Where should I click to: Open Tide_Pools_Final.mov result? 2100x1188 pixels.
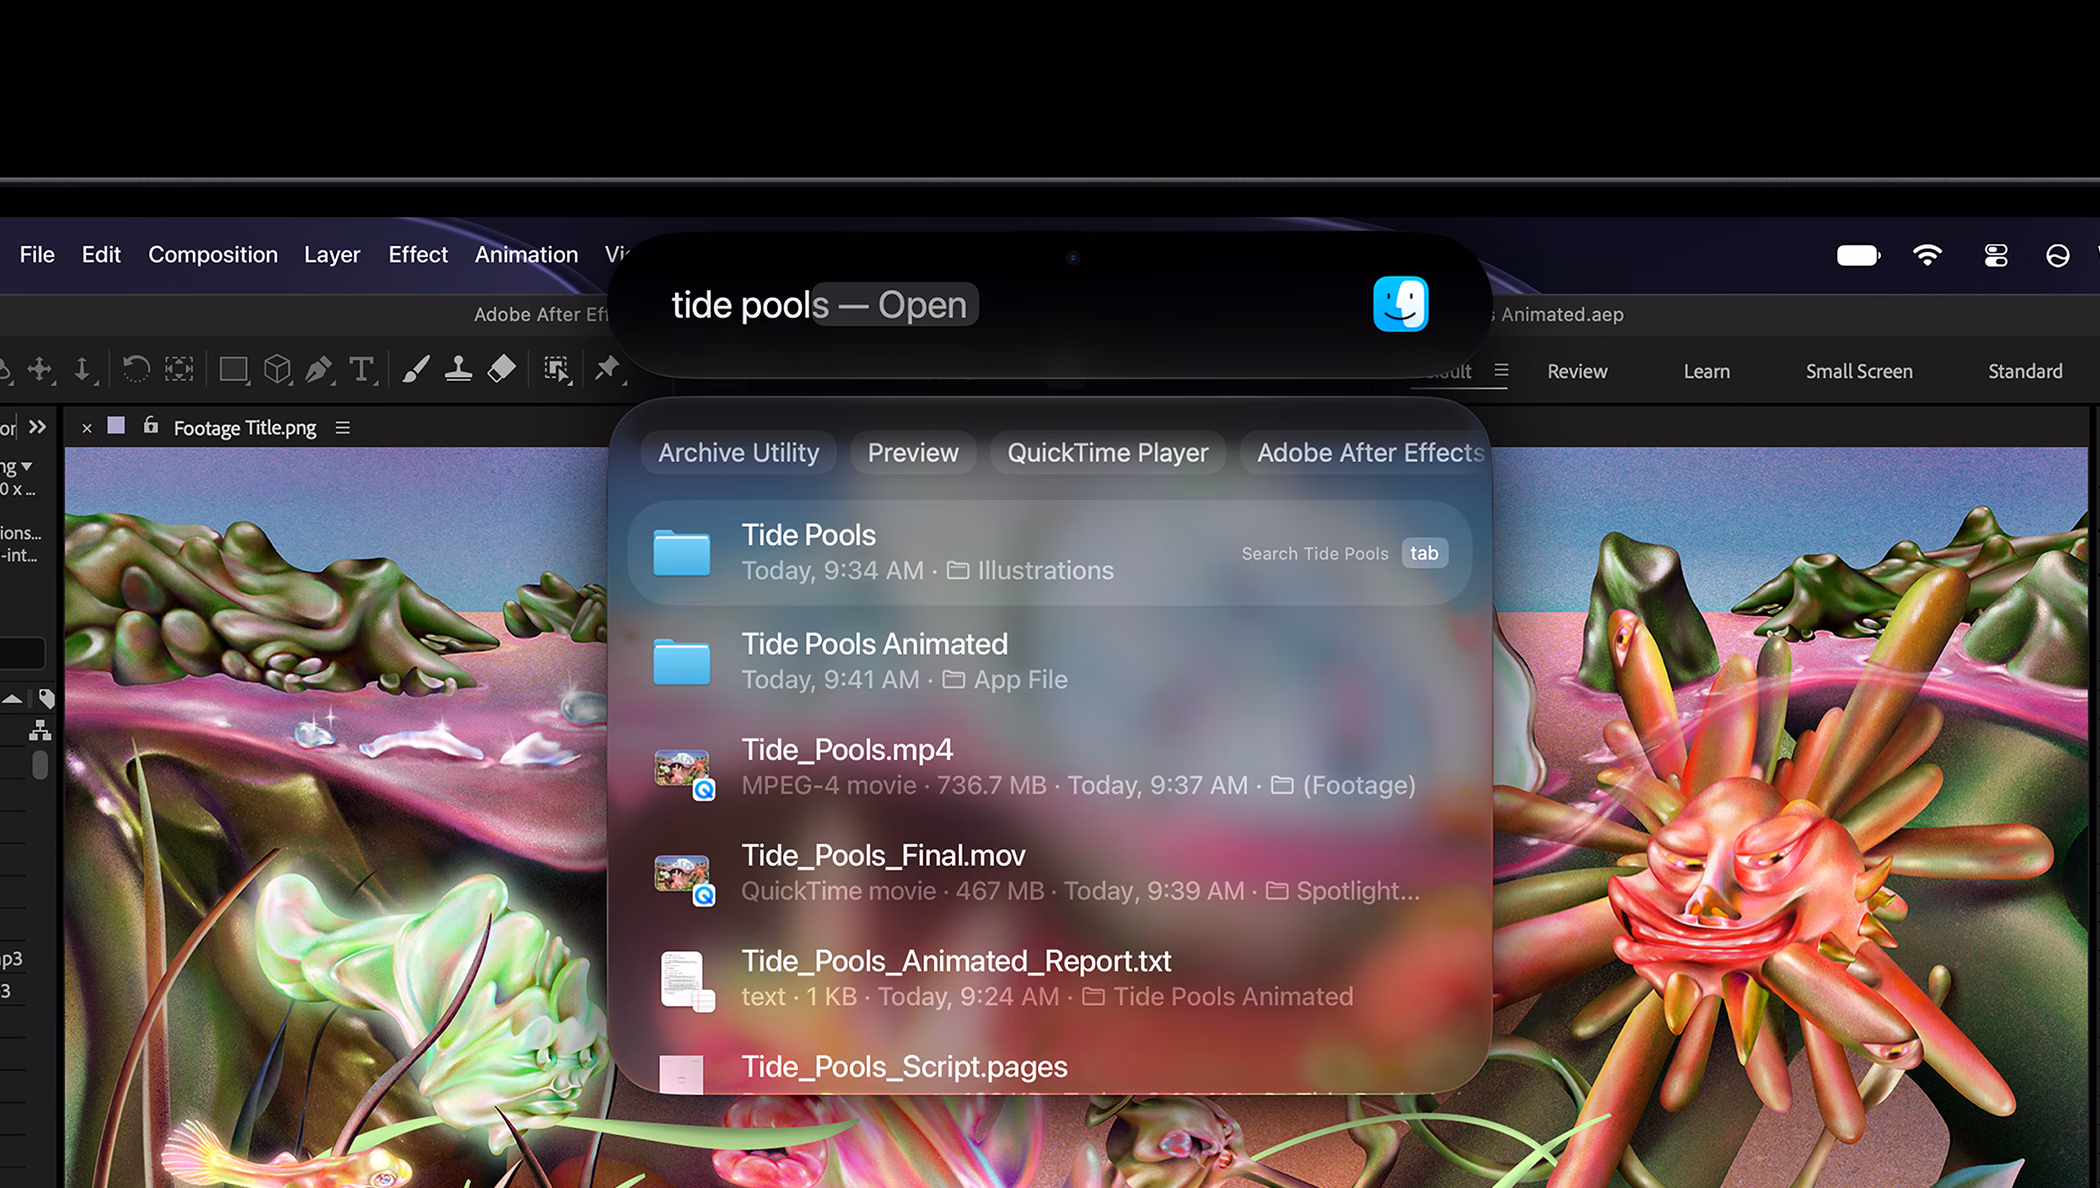[x=1049, y=873]
